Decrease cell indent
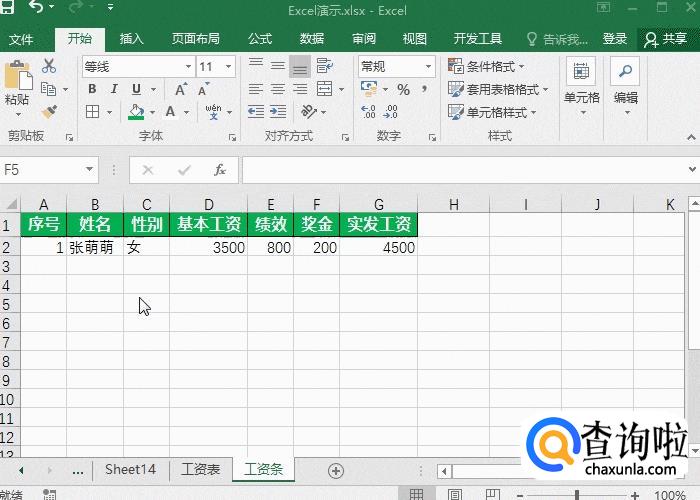The width and height of the screenshot is (700, 500). click(256, 112)
